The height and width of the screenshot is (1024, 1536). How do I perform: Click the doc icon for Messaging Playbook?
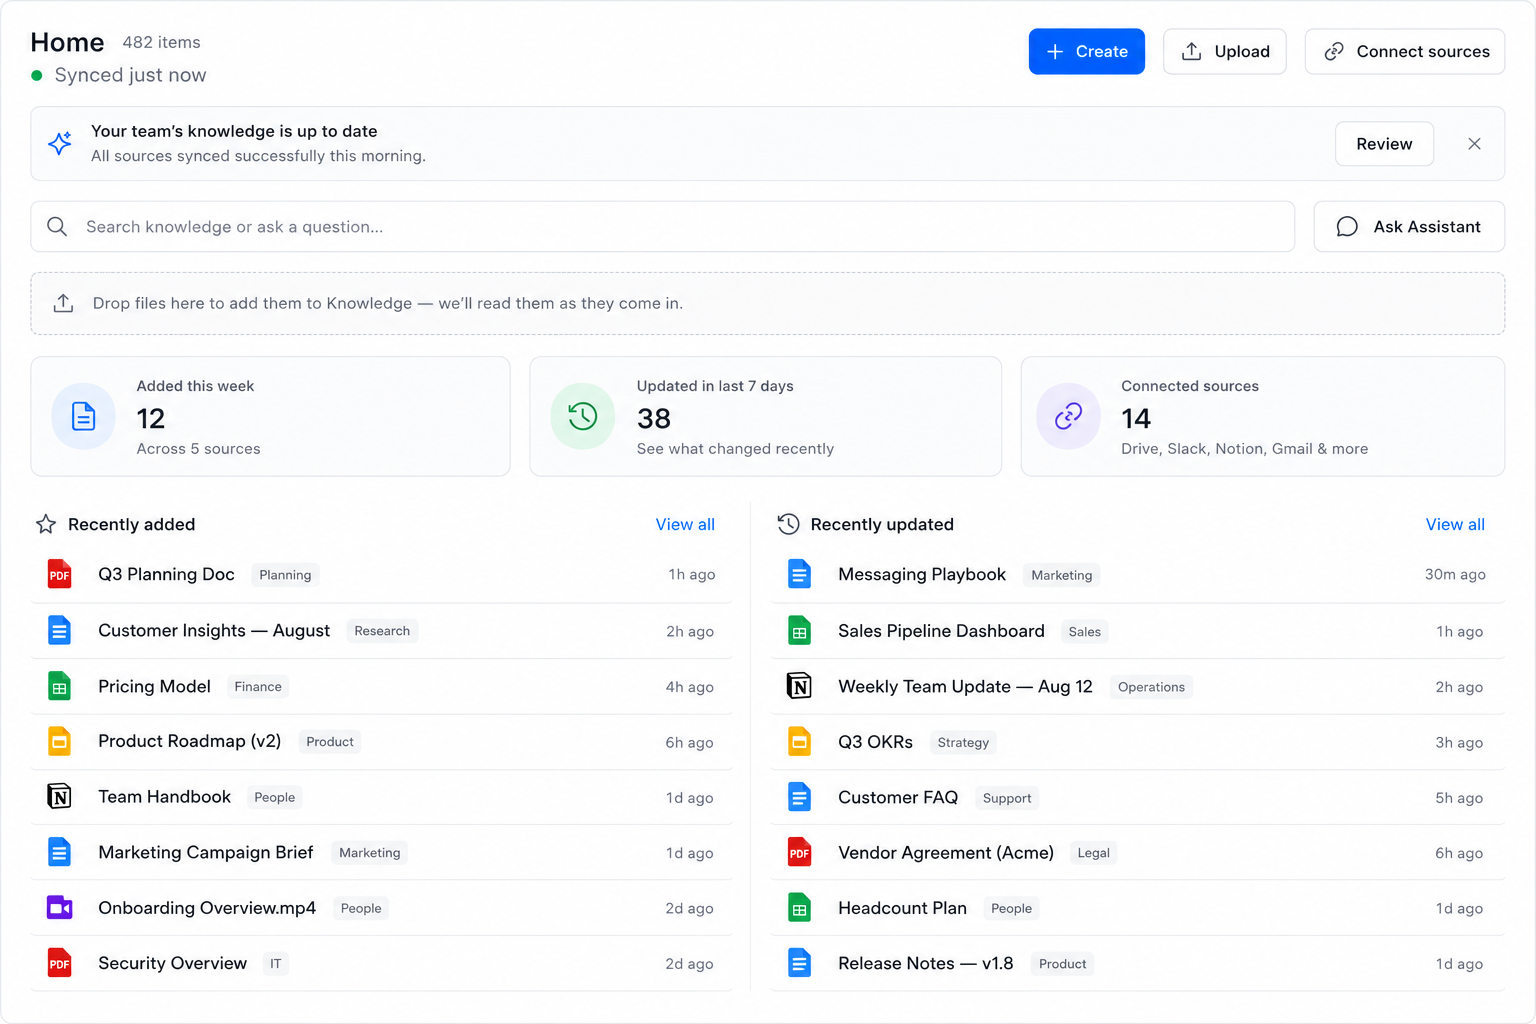coord(799,574)
